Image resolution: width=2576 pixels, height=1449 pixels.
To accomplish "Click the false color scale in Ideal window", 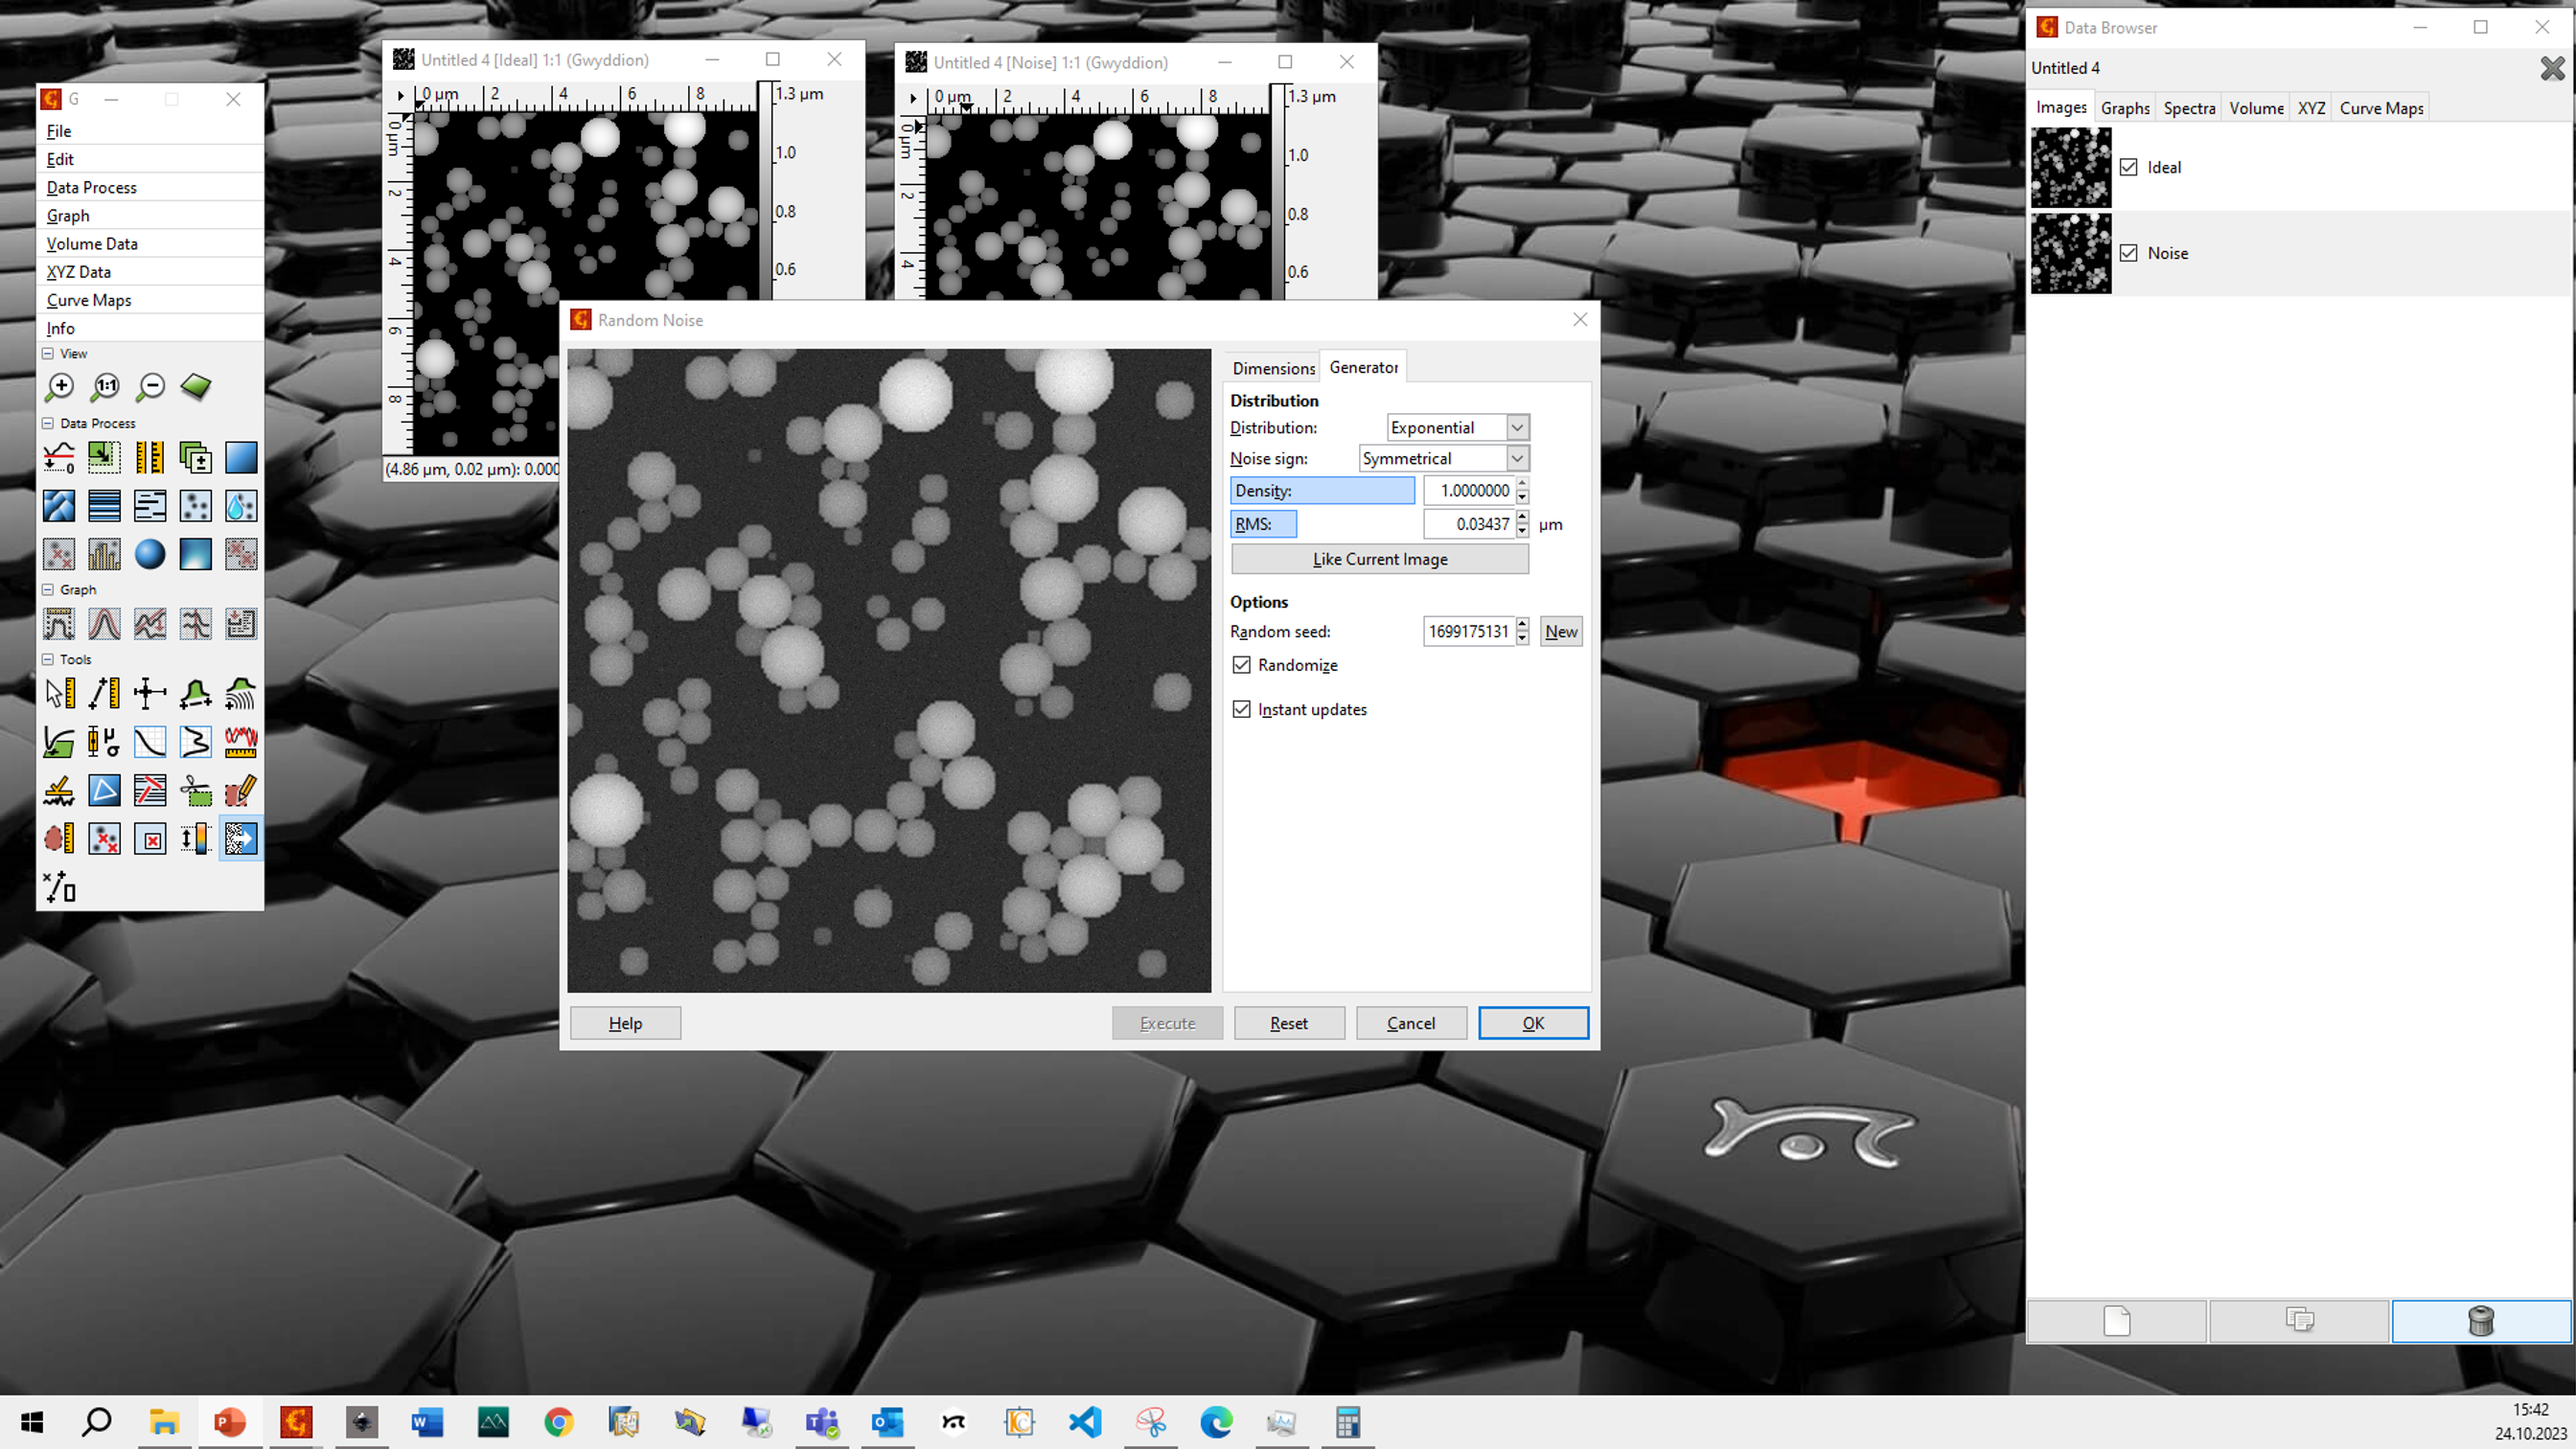I will pos(764,190).
